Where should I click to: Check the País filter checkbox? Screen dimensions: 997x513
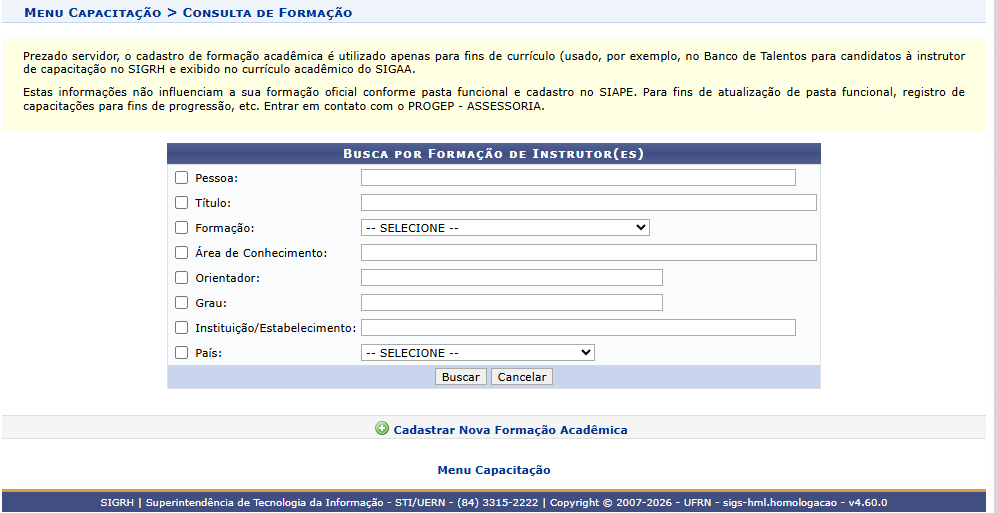tap(182, 353)
